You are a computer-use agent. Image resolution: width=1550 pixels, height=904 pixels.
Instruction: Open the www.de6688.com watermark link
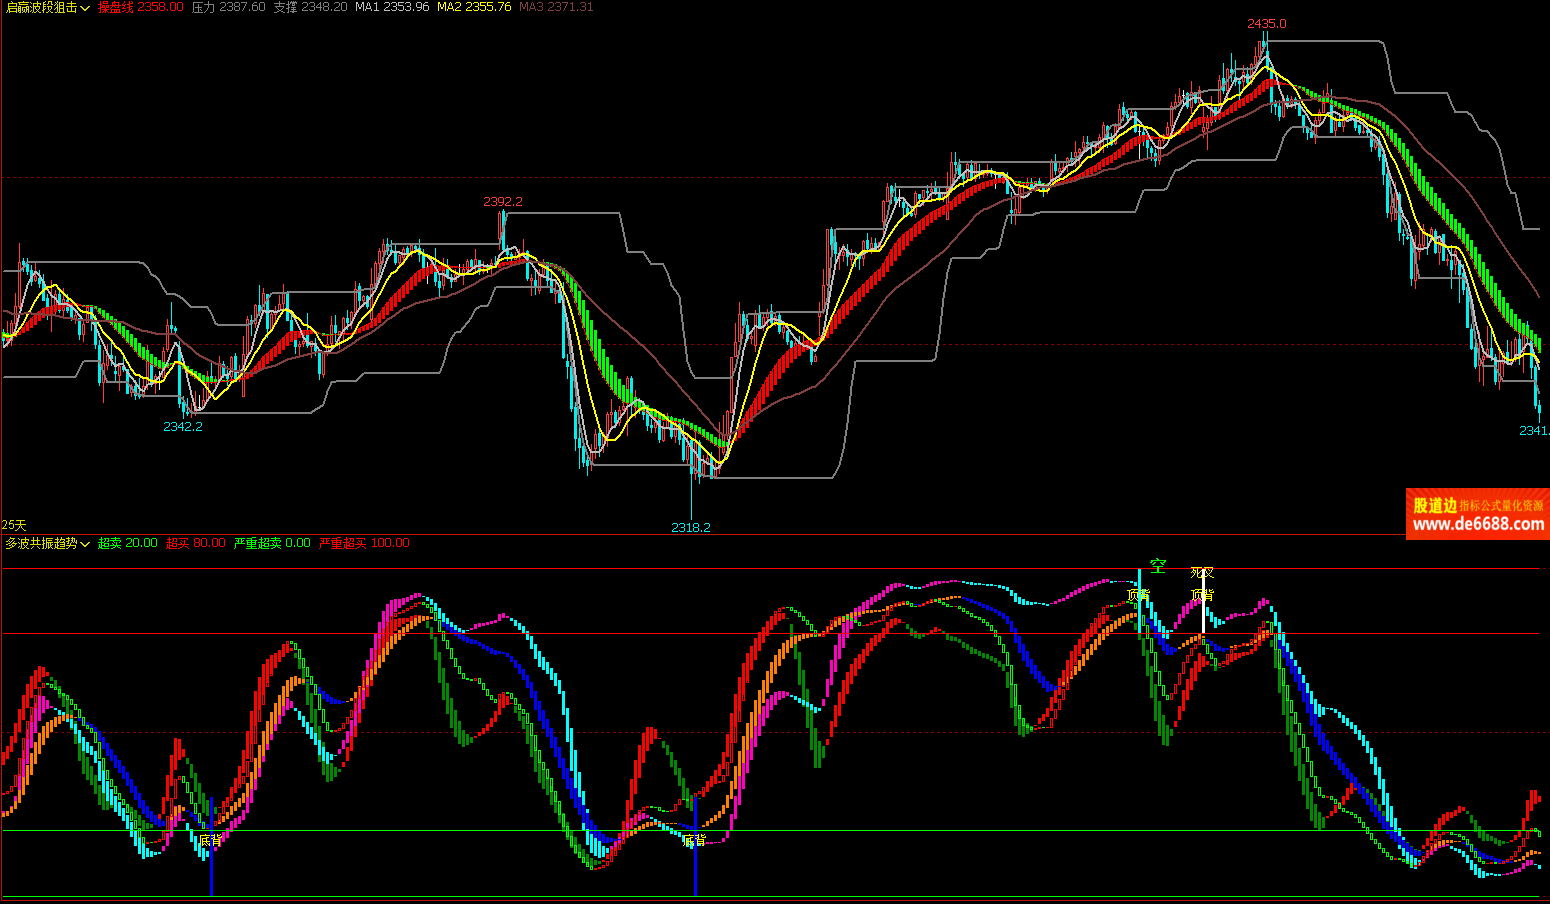point(1478,524)
